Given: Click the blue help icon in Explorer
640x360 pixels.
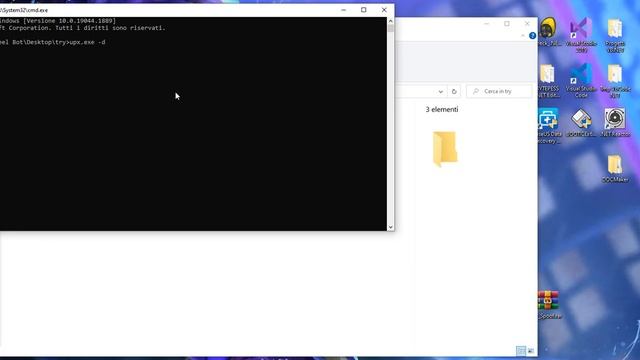Looking at the screenshot, I should (x=532, y=36).
